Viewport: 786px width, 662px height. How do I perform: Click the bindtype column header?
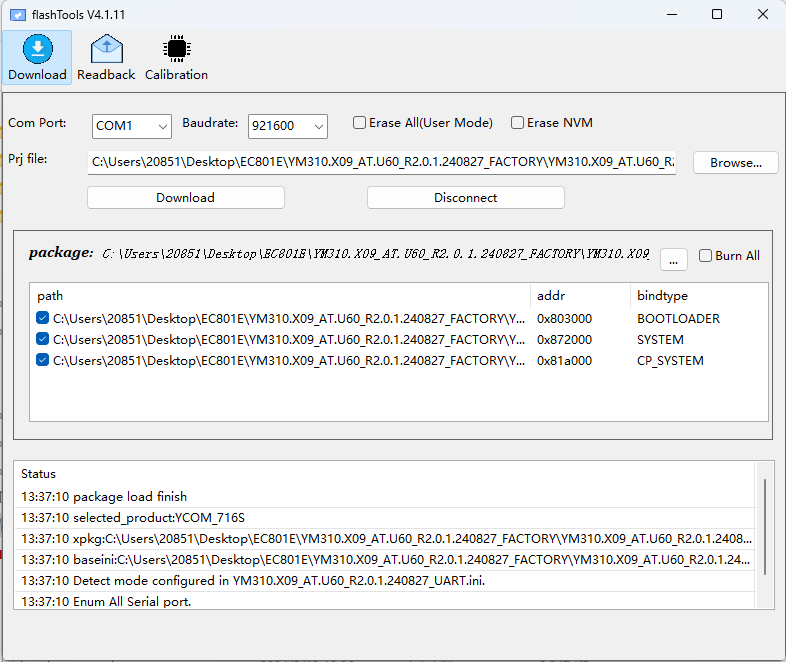(x=699, y=296)
